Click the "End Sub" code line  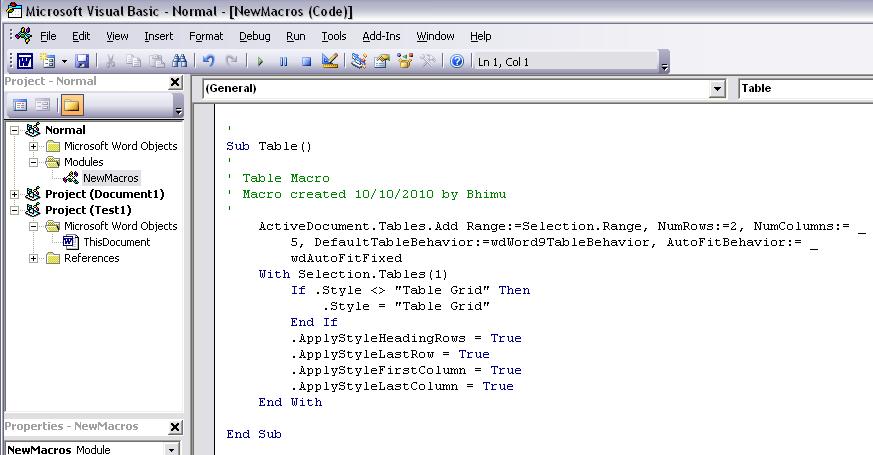tap(254, 434)
